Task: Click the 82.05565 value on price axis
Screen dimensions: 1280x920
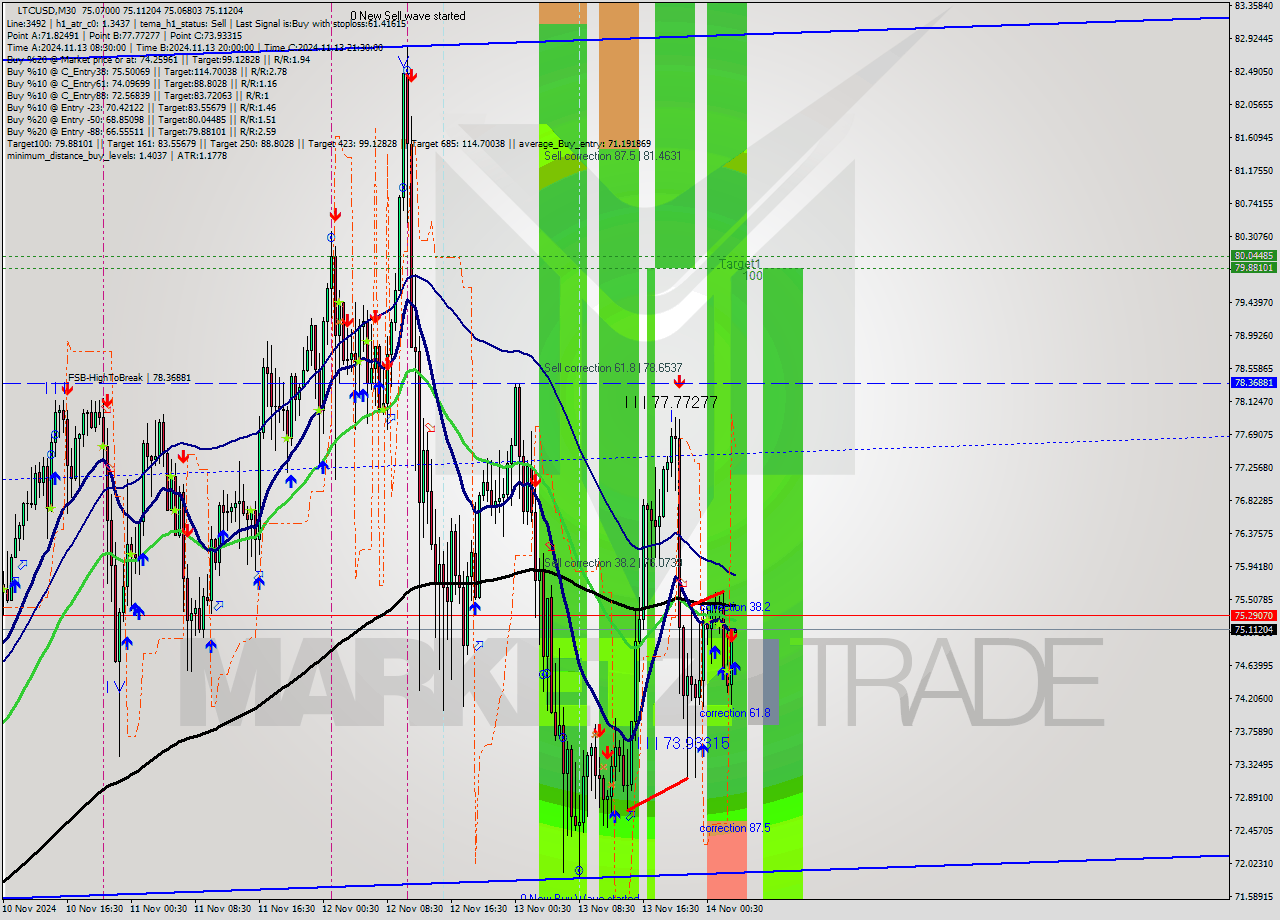Action: pos(1254,104)
